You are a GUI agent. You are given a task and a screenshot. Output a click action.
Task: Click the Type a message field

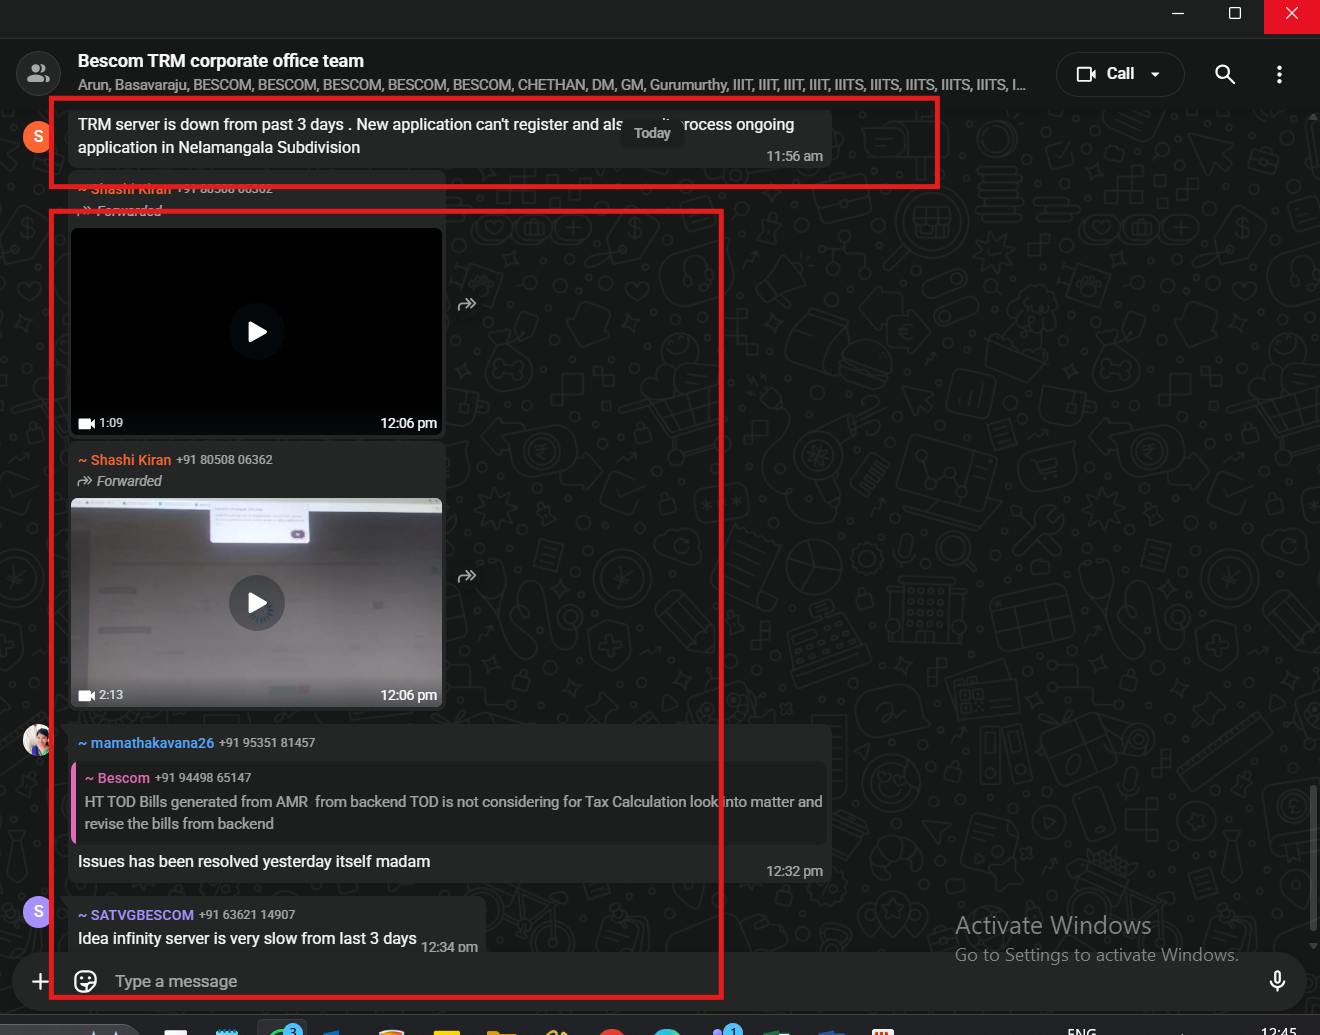pos(400,981)
